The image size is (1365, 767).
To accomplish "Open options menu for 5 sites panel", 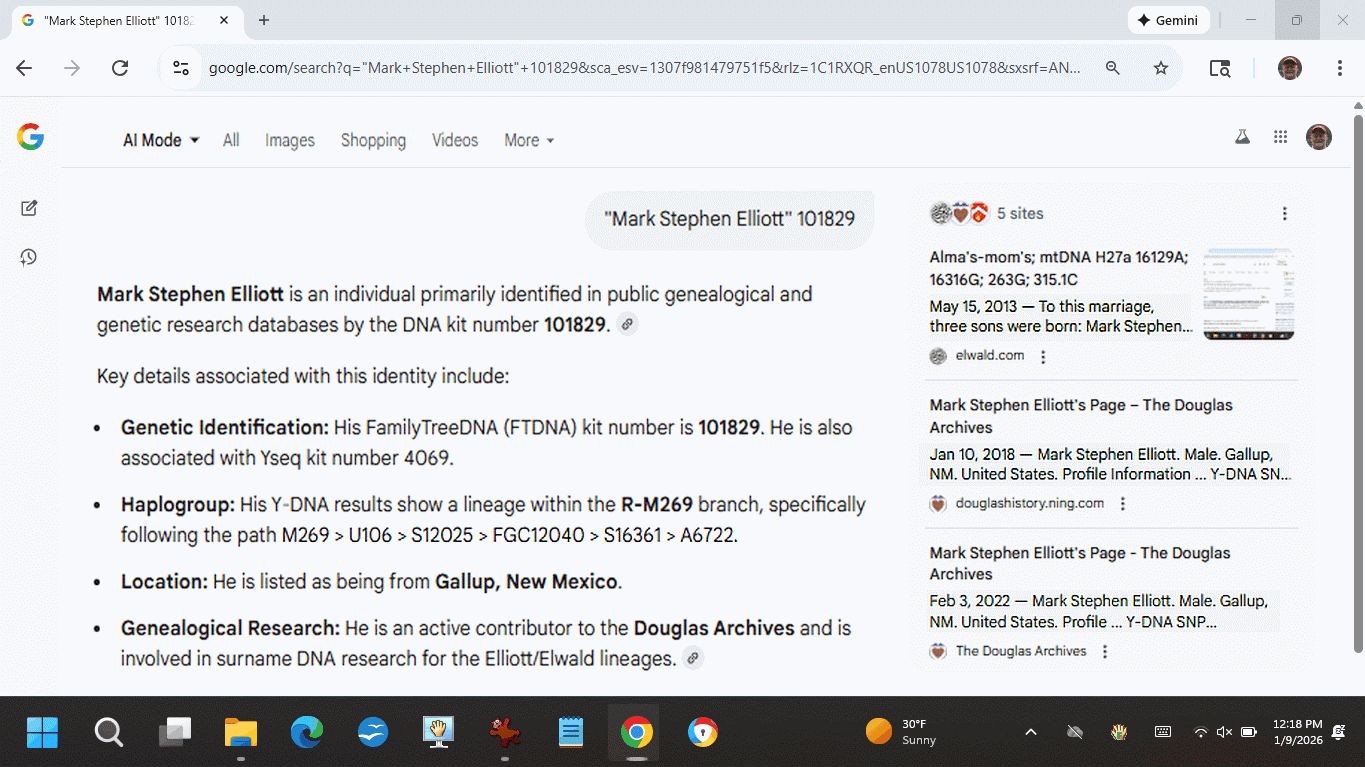I will point(1284,214).
